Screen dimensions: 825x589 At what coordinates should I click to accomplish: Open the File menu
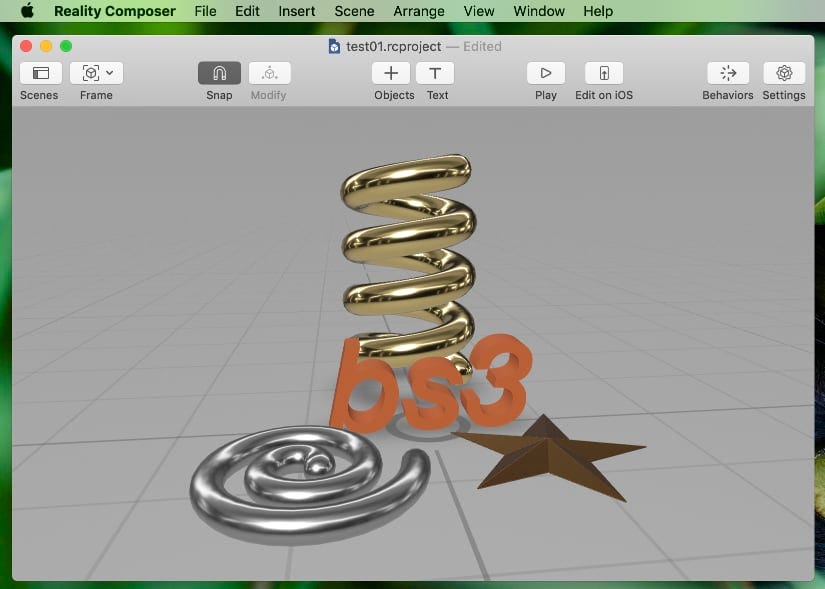[x=205, y=11]
